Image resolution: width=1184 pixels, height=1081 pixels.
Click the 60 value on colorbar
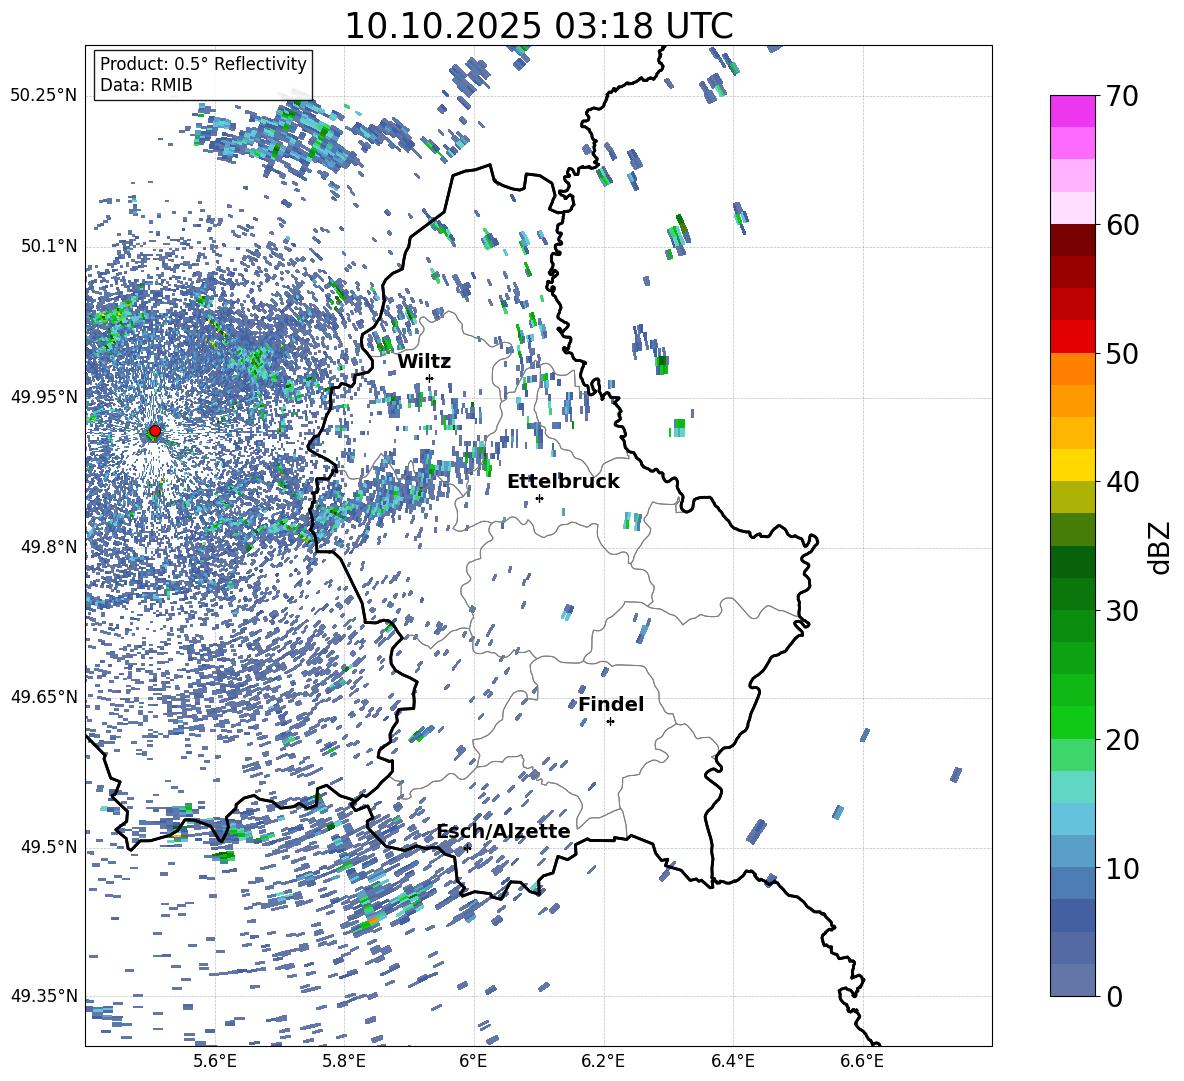[x=1122, y=225]
